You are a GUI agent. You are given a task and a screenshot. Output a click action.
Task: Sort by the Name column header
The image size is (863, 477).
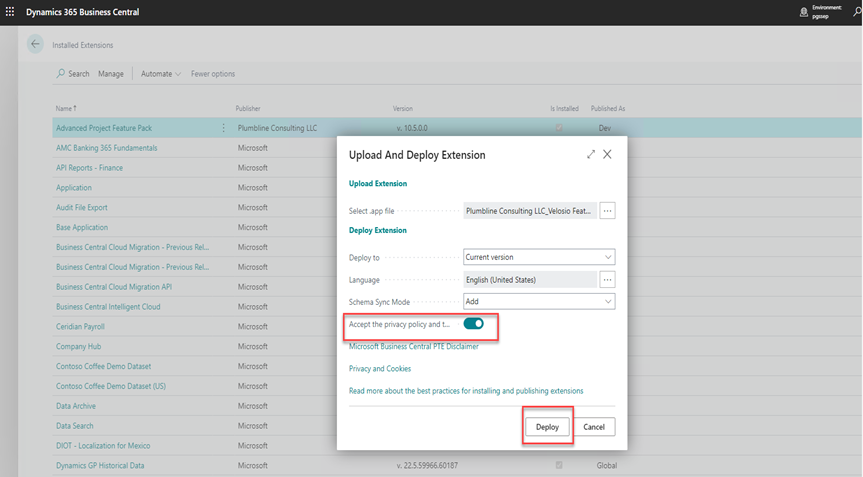(66, 108)
